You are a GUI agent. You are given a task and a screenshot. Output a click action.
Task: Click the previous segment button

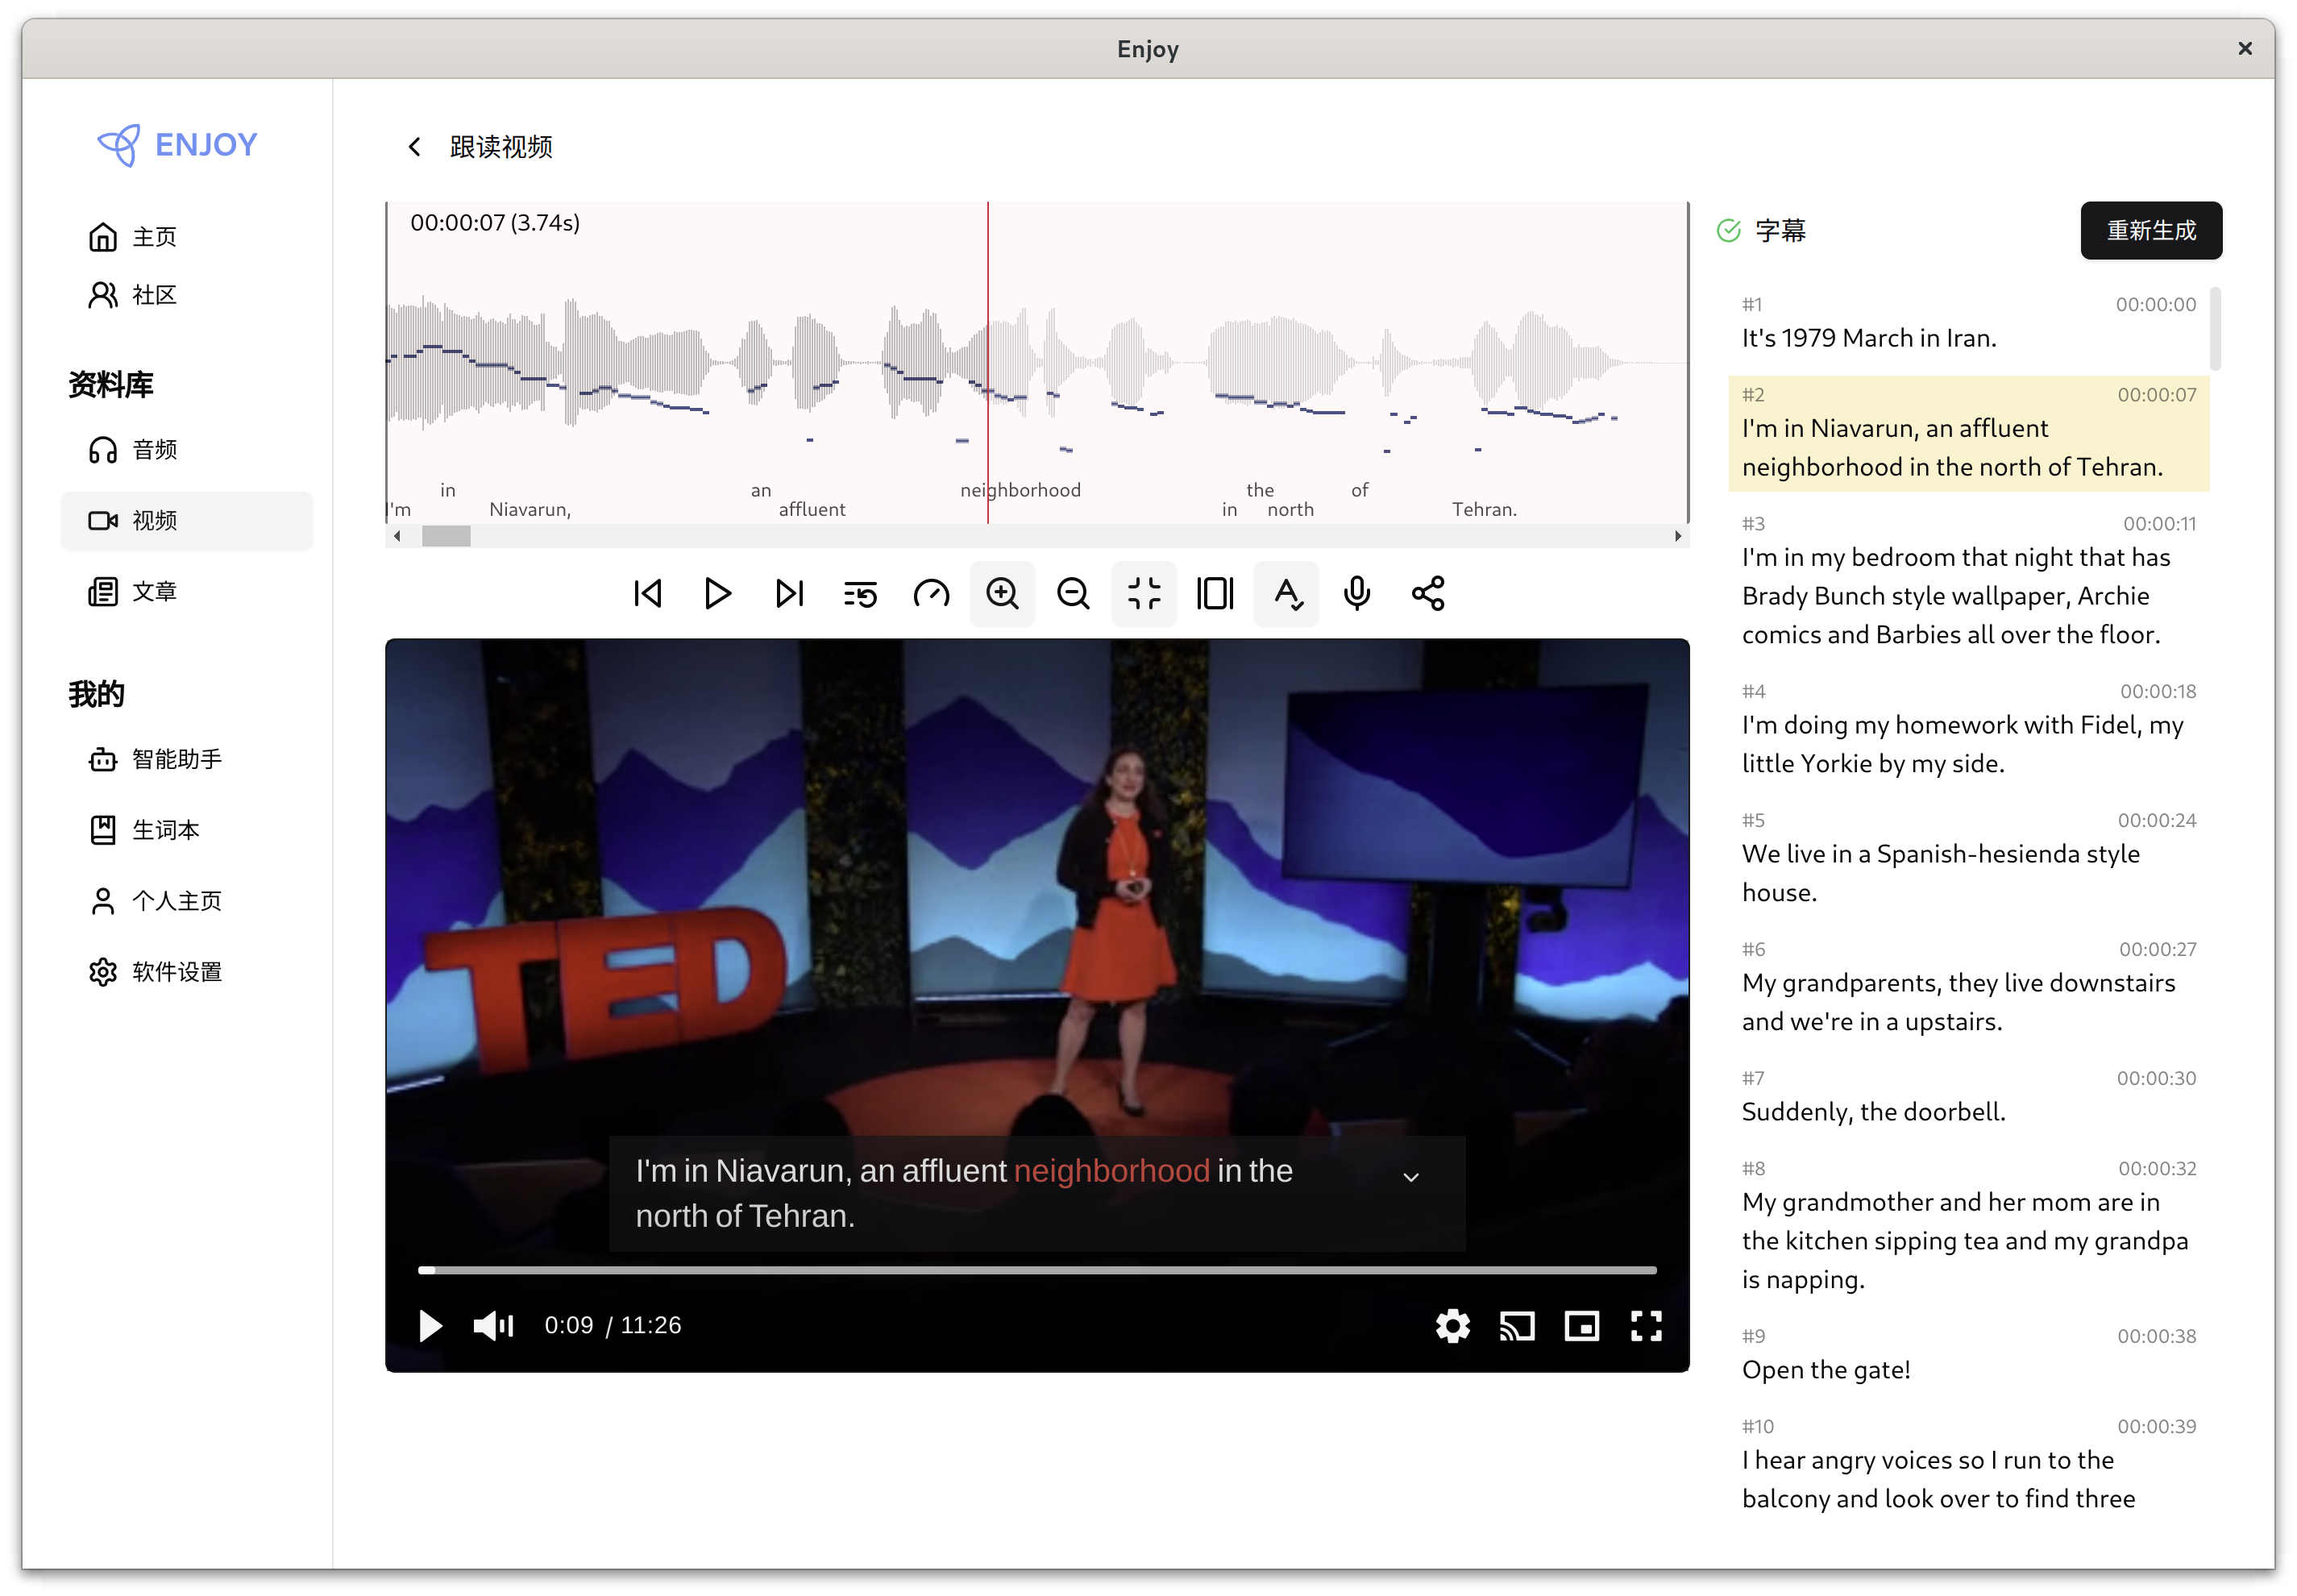pos(647,593)
